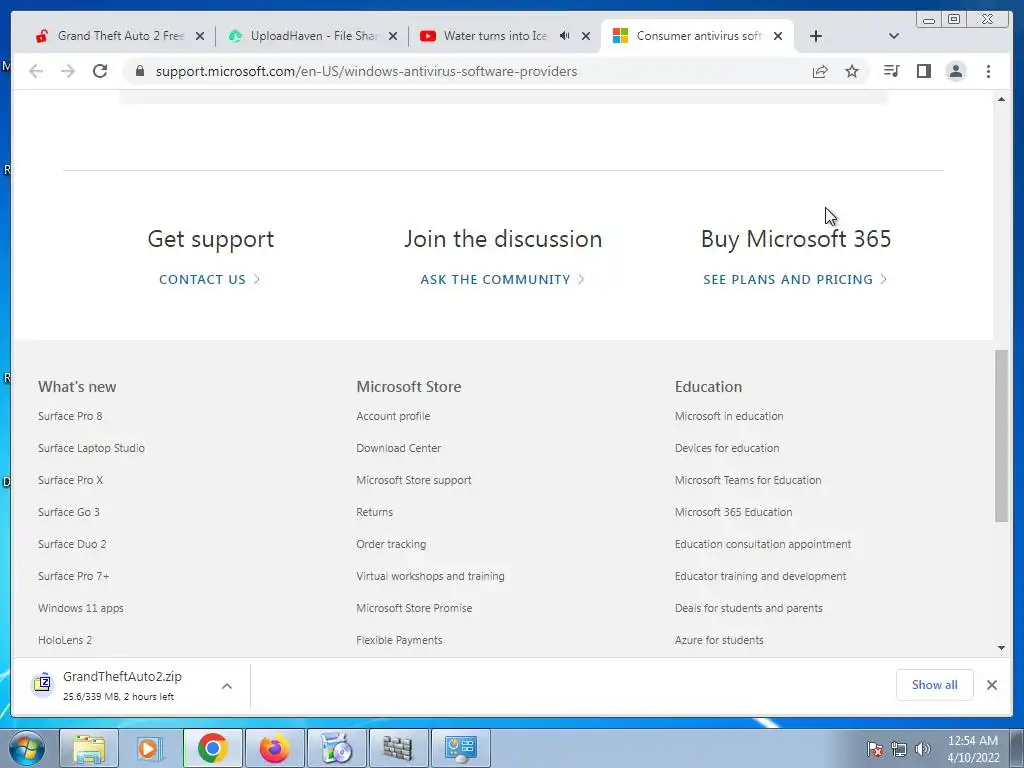1024x768 pixels.
Task: Open the Flexible Payments link
Action: [x=399, y=640]
